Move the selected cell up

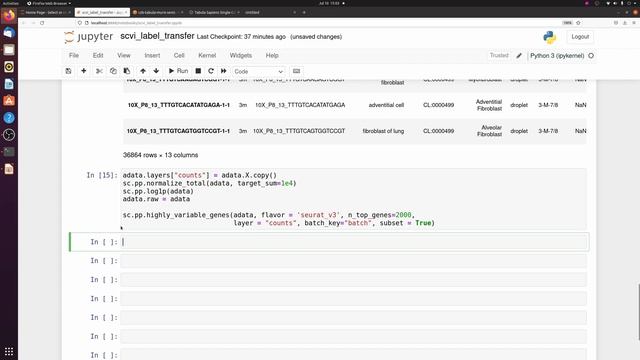point(143,71)
